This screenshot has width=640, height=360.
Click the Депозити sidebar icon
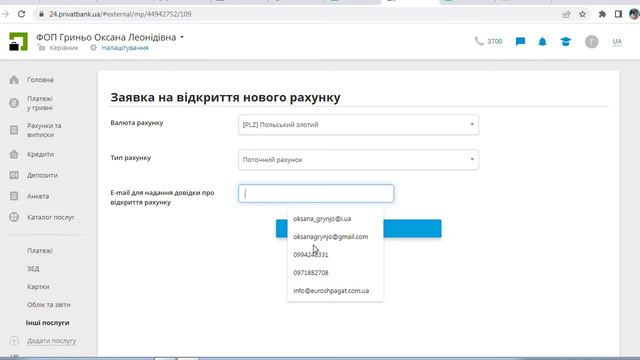14,175
